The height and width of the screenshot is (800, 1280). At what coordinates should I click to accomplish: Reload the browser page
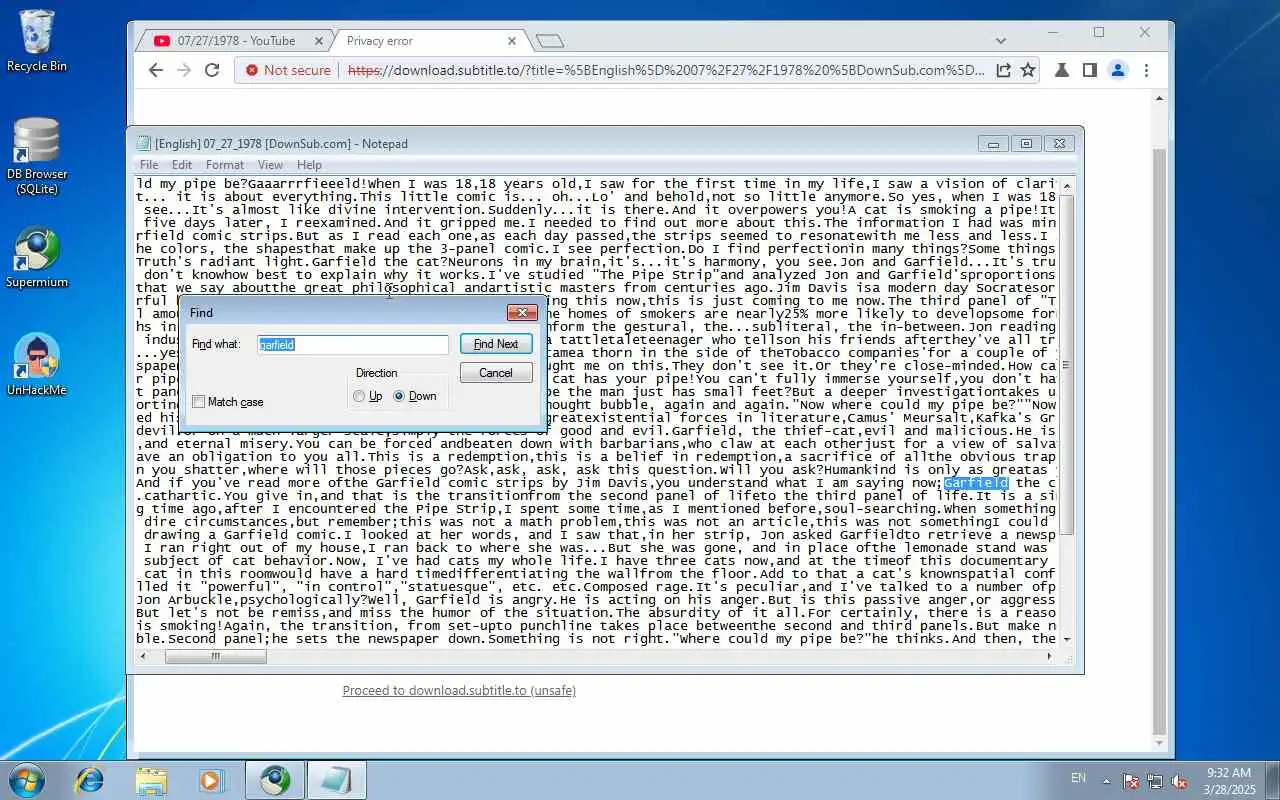click(212, 70)
